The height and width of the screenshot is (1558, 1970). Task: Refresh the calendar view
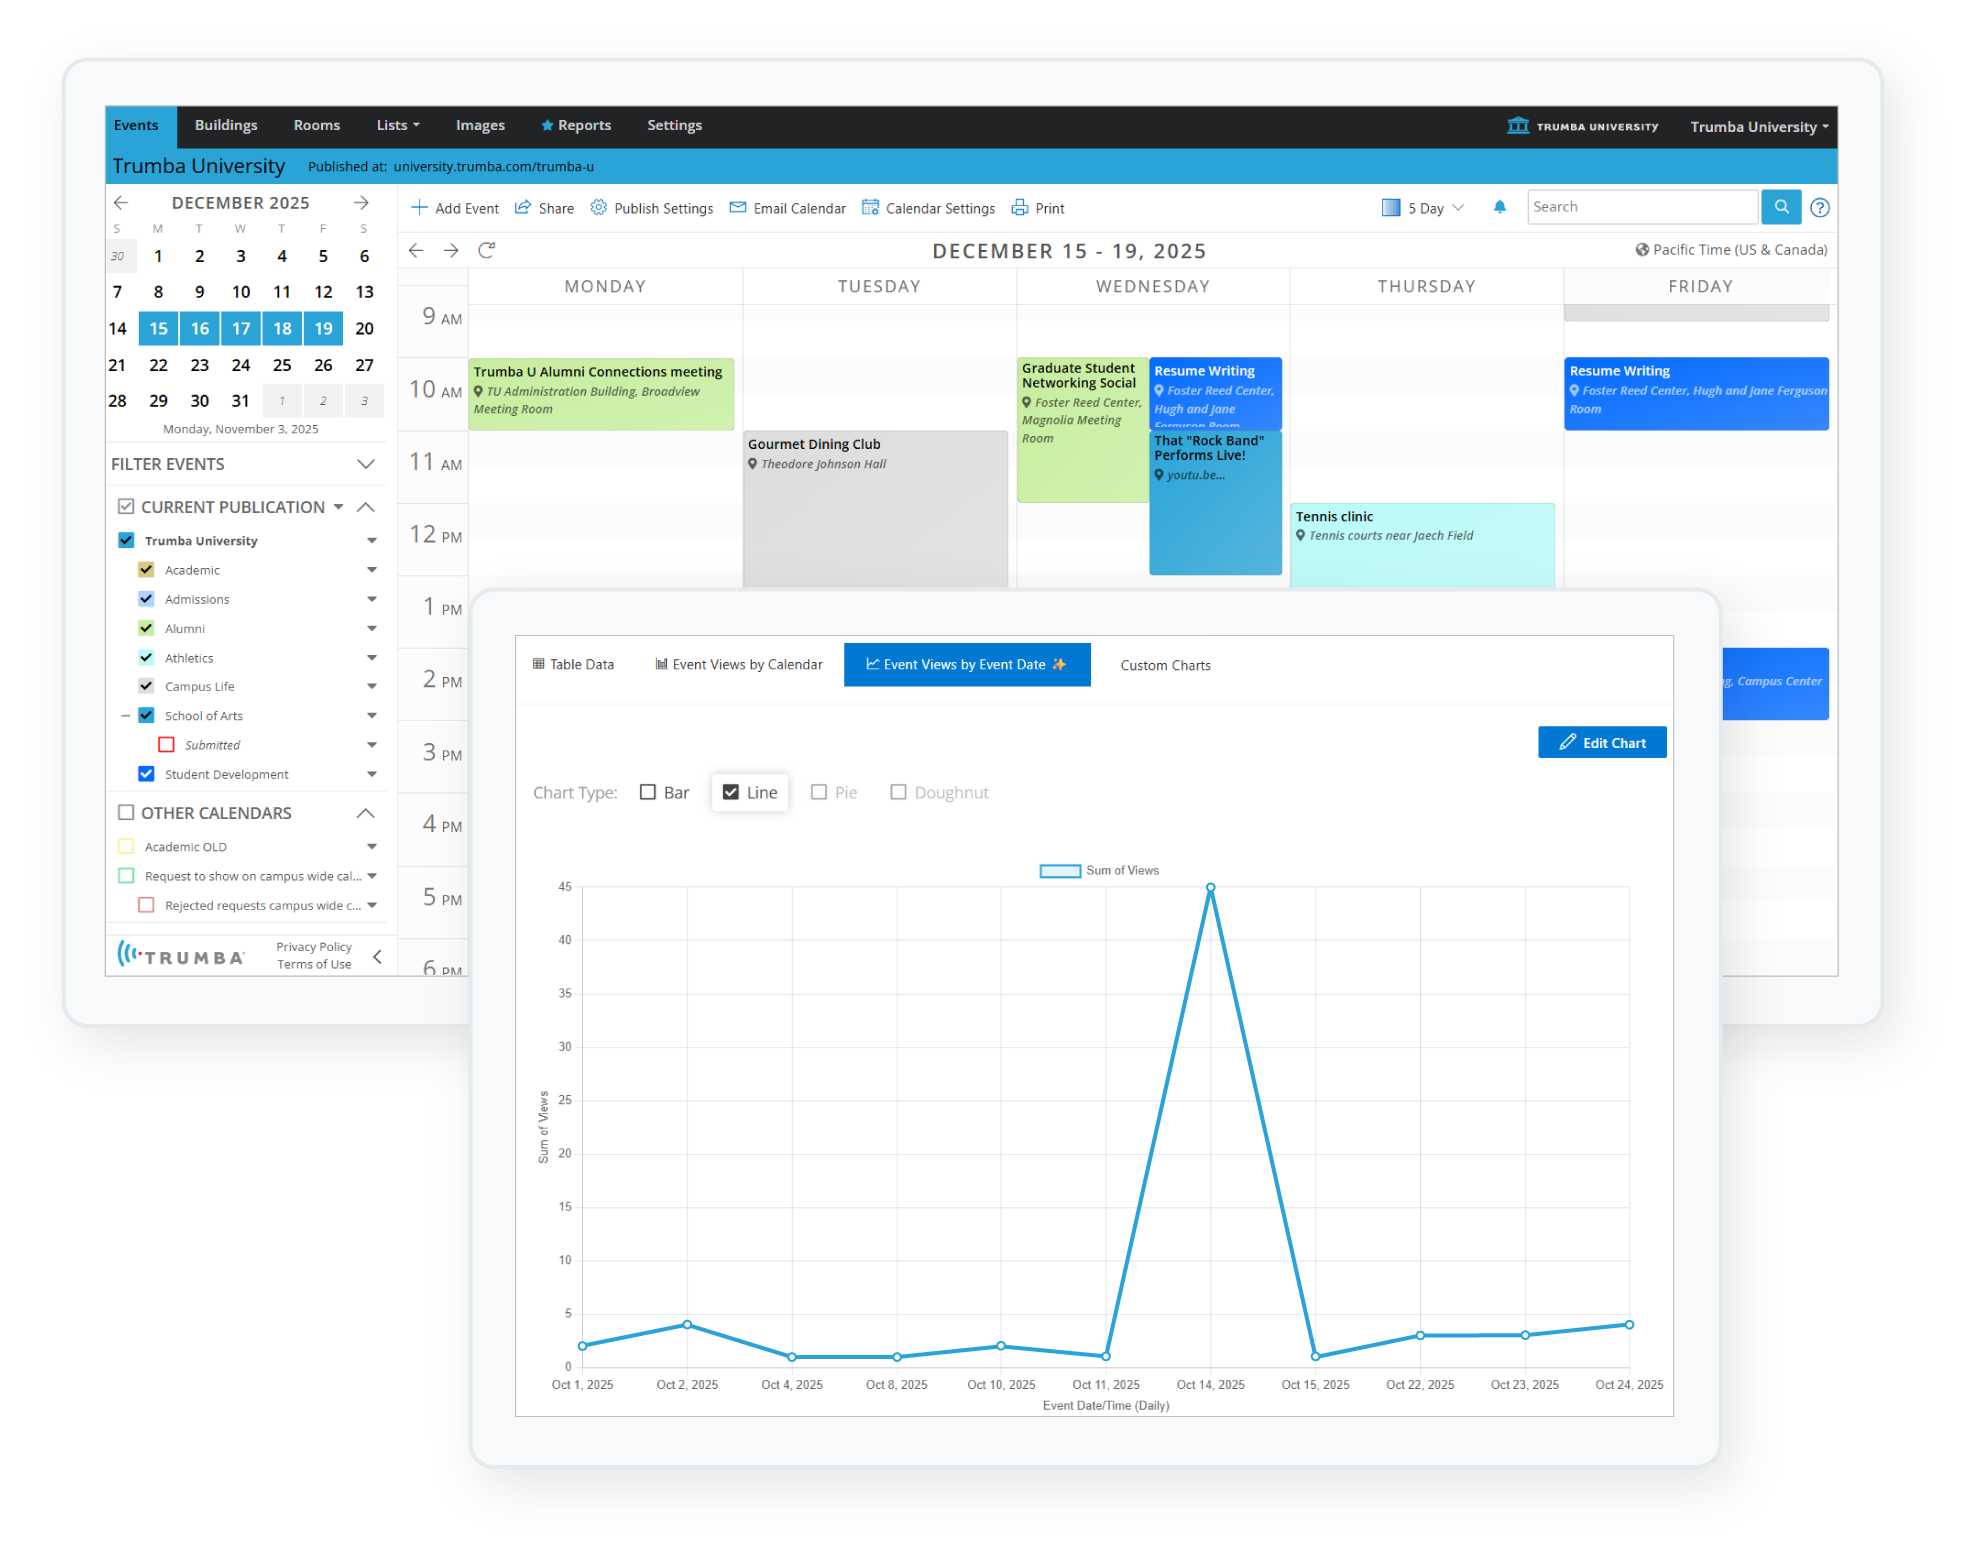pyautogui.click(x=487, y=250)
